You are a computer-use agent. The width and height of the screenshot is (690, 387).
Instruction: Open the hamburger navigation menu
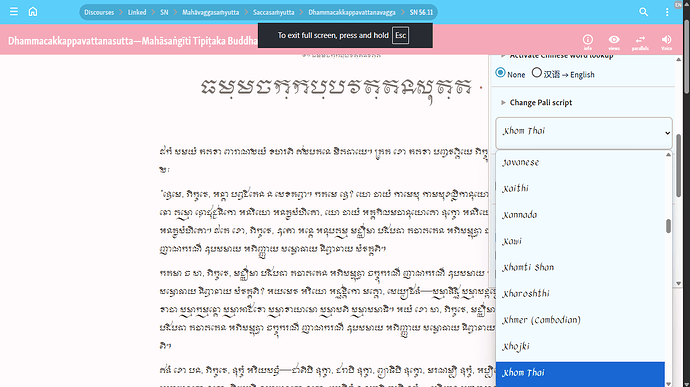coord(14,11)
